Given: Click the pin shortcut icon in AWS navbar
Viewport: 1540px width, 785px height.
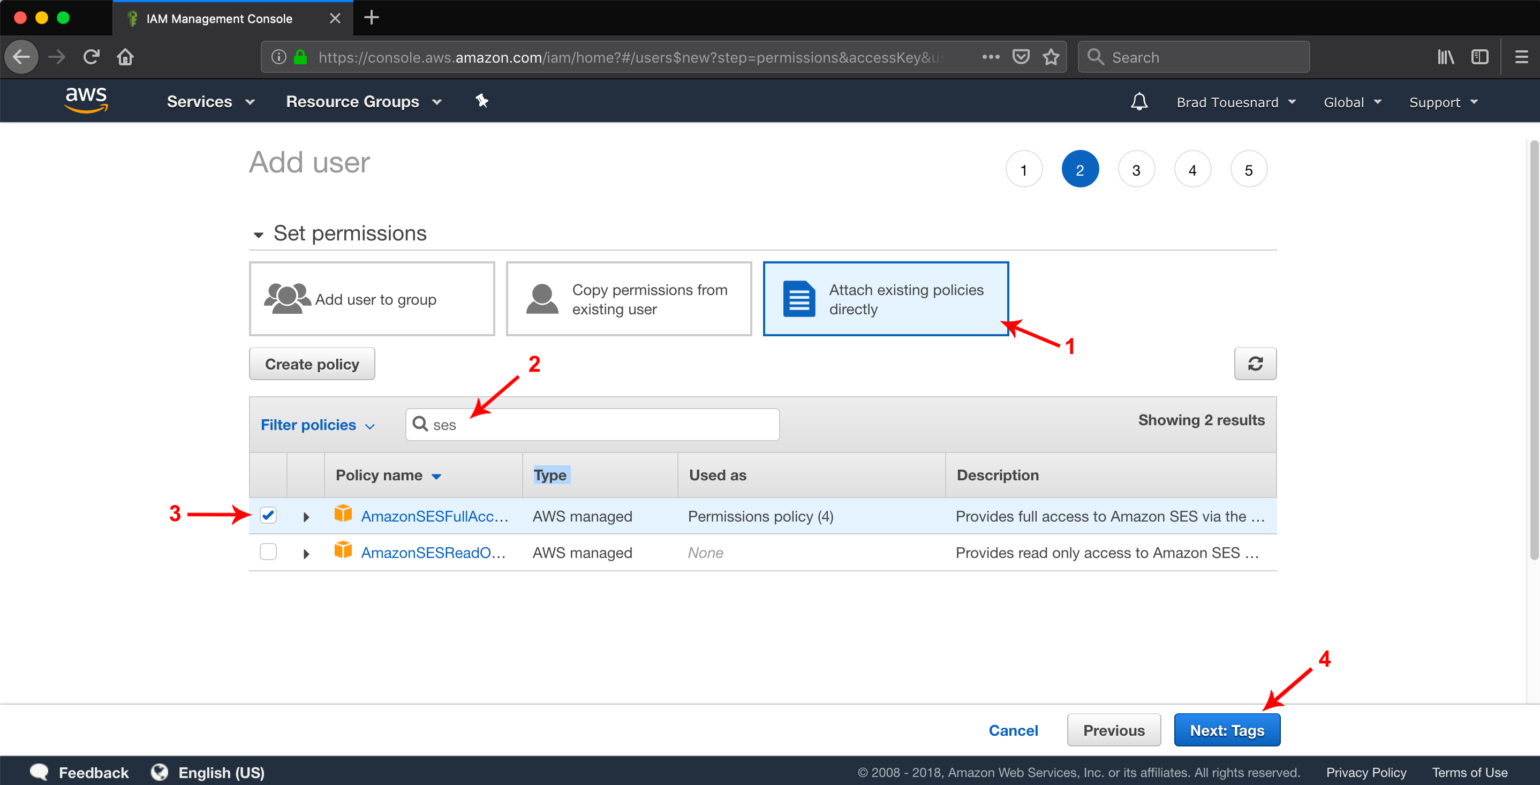Looking at the screenshot, I should [x=482, y=101].
